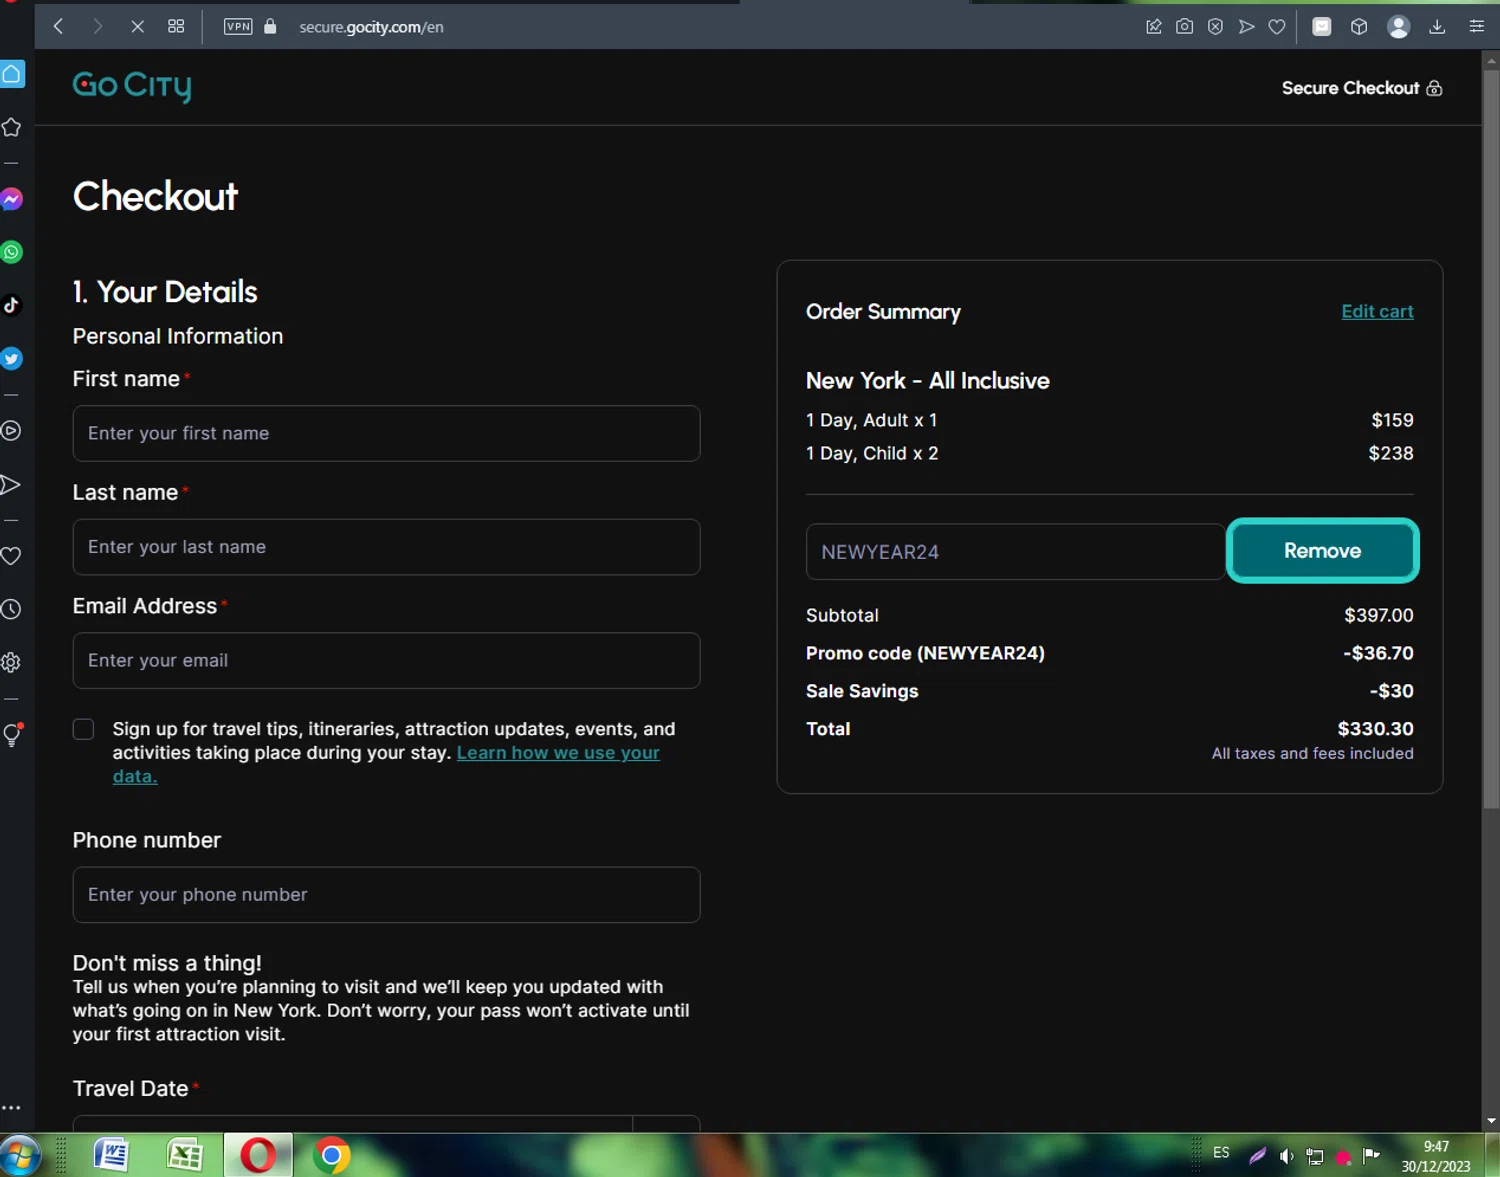Click the padlock site security icon
This screenshot has width=1500, height=1177.
coord(270,26)
